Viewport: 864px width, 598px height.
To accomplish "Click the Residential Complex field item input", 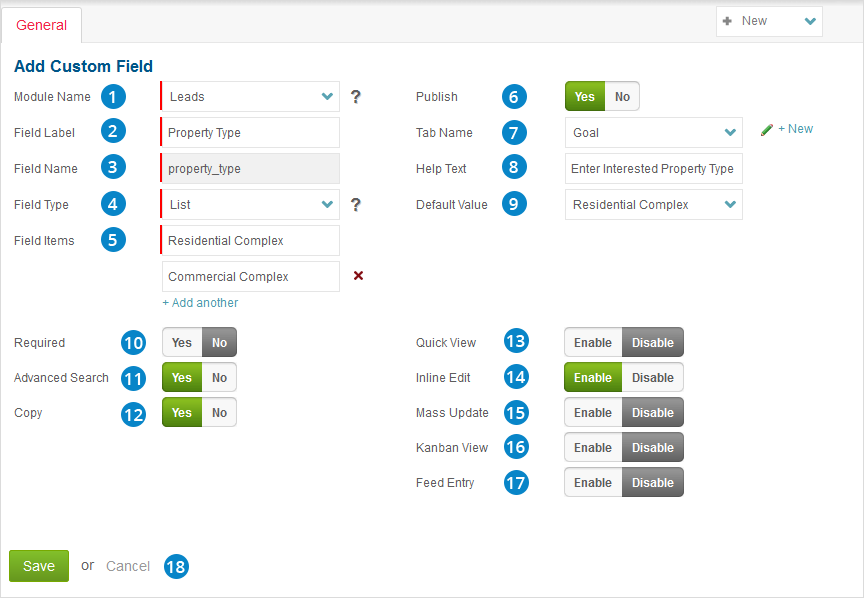I will click(250, 240).
